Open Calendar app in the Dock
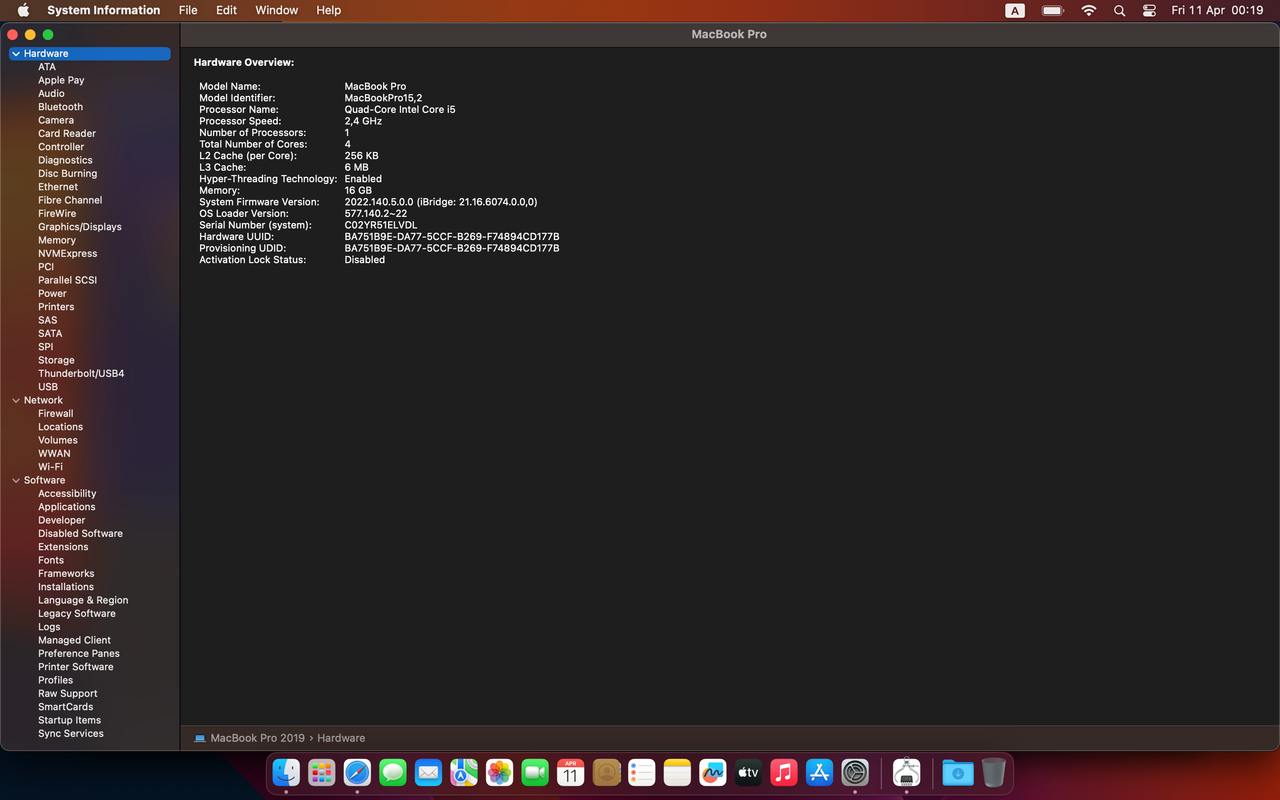1280x800 pixels. pos(570,772)
